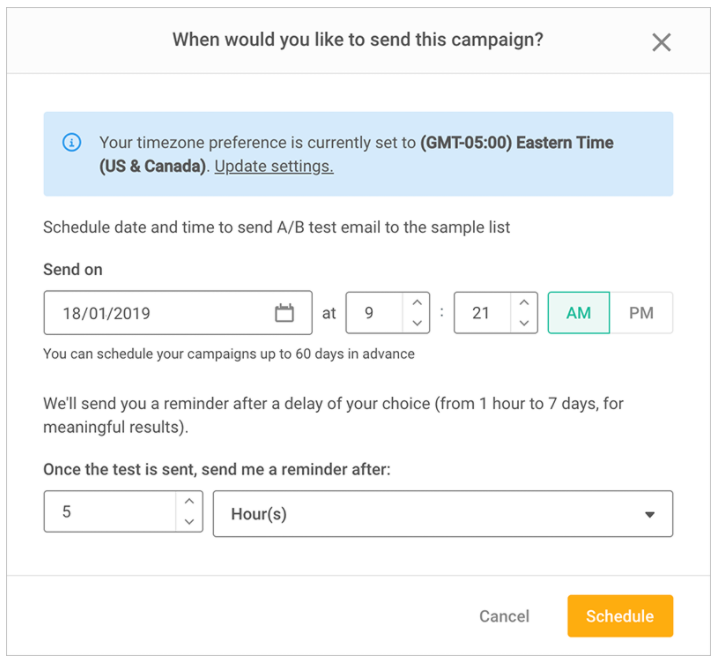Click the blue info icon
This screenshot has height=666, width=720.
(x=72, y=143)
